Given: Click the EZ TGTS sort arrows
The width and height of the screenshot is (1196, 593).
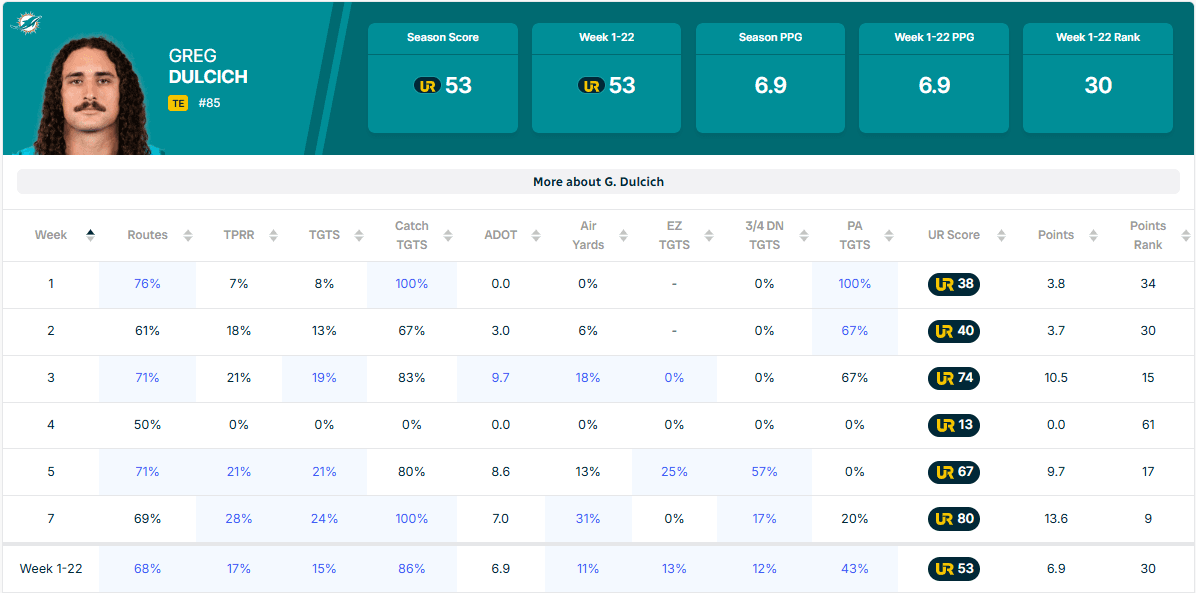Looking at the screenshot, I should click(709, 235).
